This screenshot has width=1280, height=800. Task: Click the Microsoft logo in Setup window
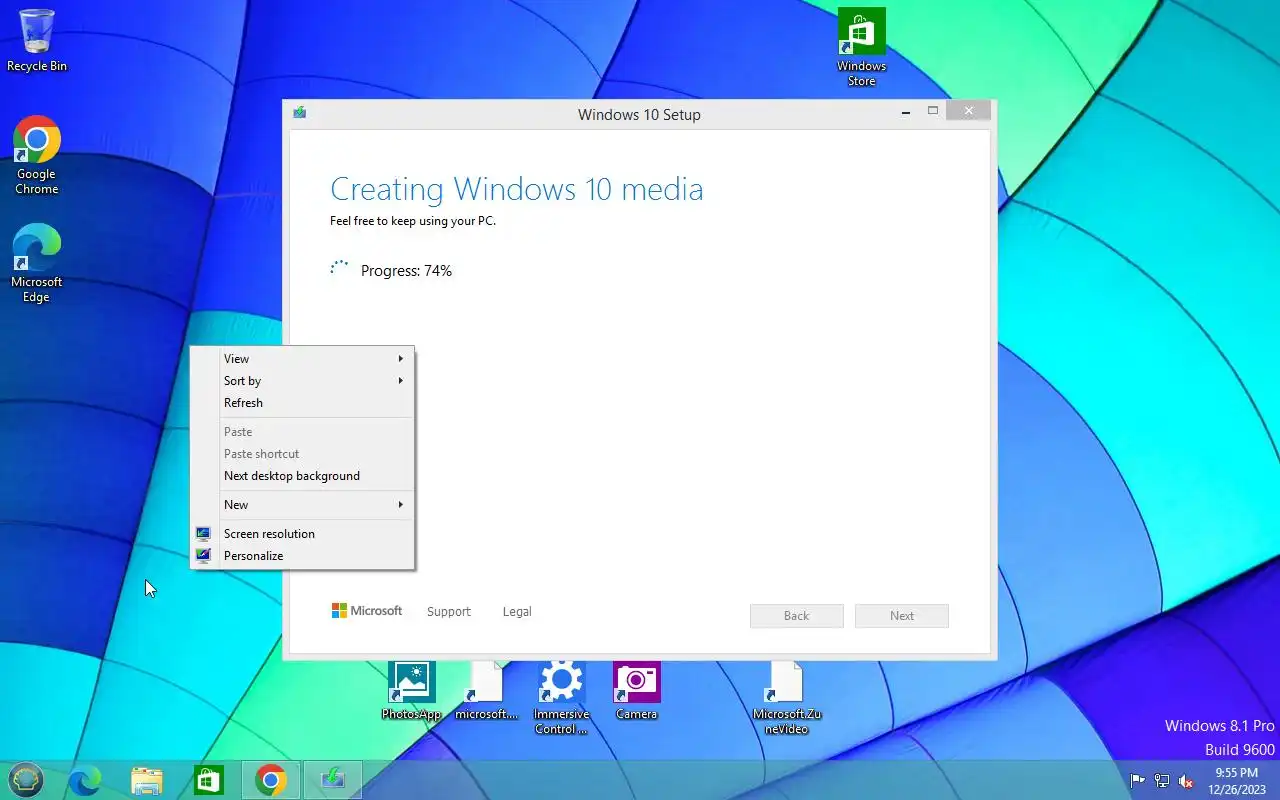pyautogui.click(x=367, y=611)
